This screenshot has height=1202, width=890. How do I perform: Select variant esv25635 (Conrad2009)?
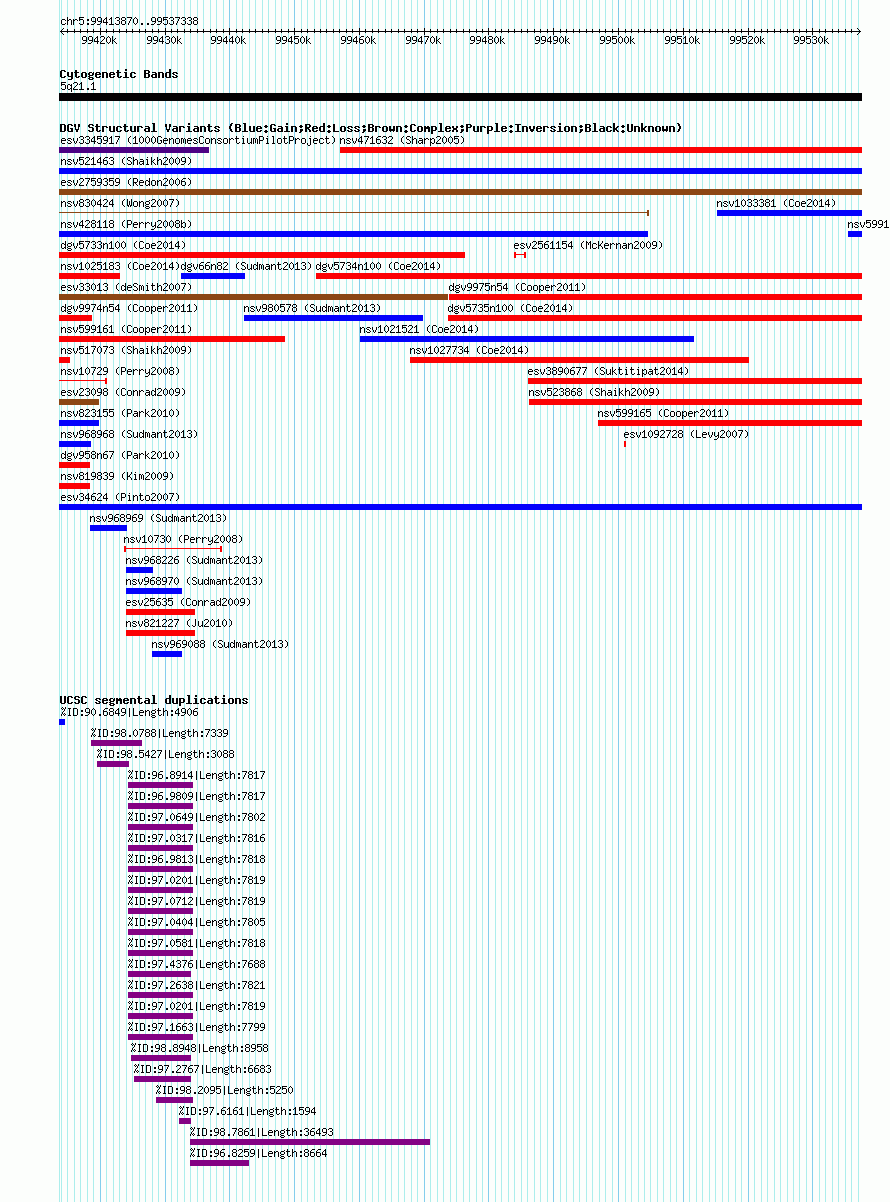pos(160,612)
